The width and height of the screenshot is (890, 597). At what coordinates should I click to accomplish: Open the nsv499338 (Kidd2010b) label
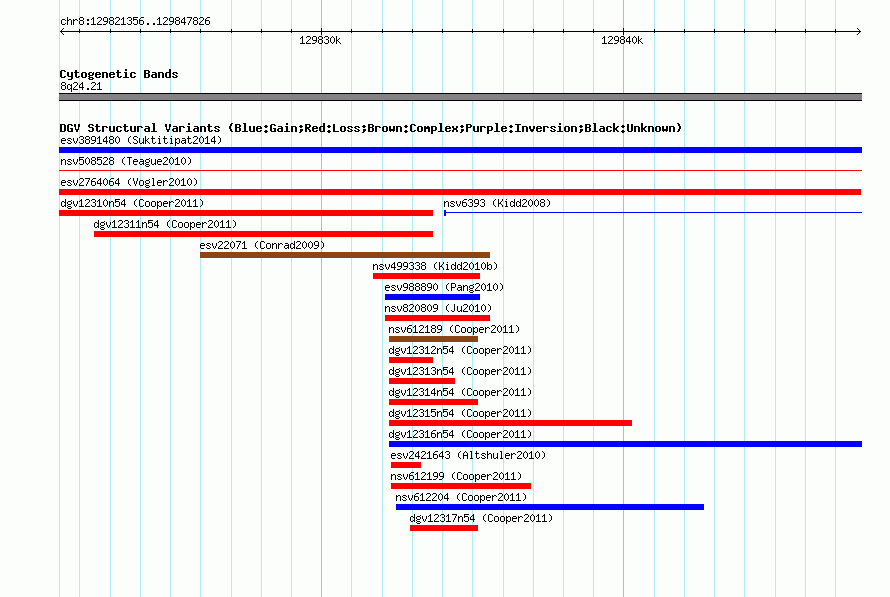pos(435,266)
